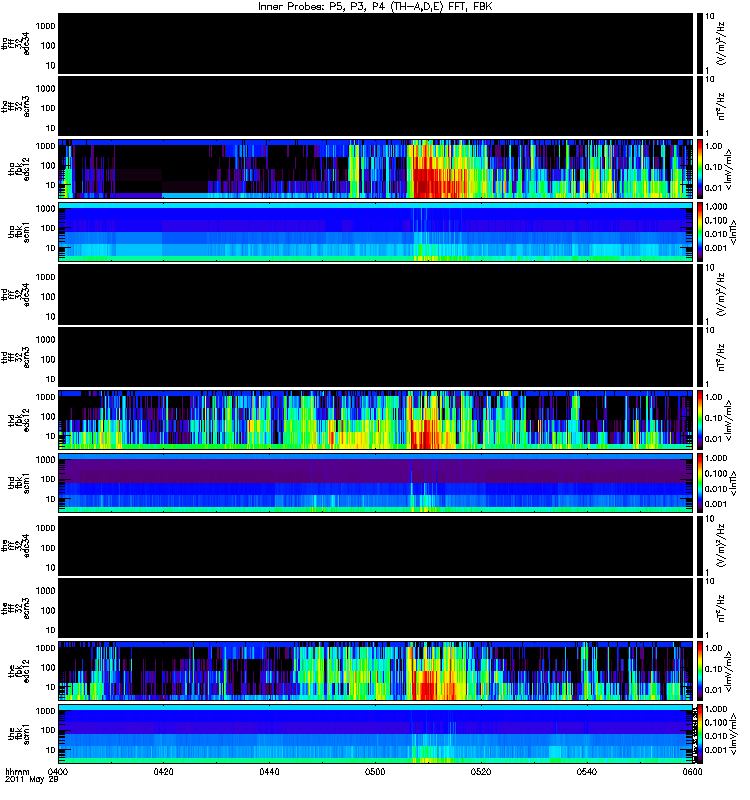The width and height of the screenshot is (750, 800).
Task: Click the color bar of tha fbk scm1 panel
Action: 699,231
